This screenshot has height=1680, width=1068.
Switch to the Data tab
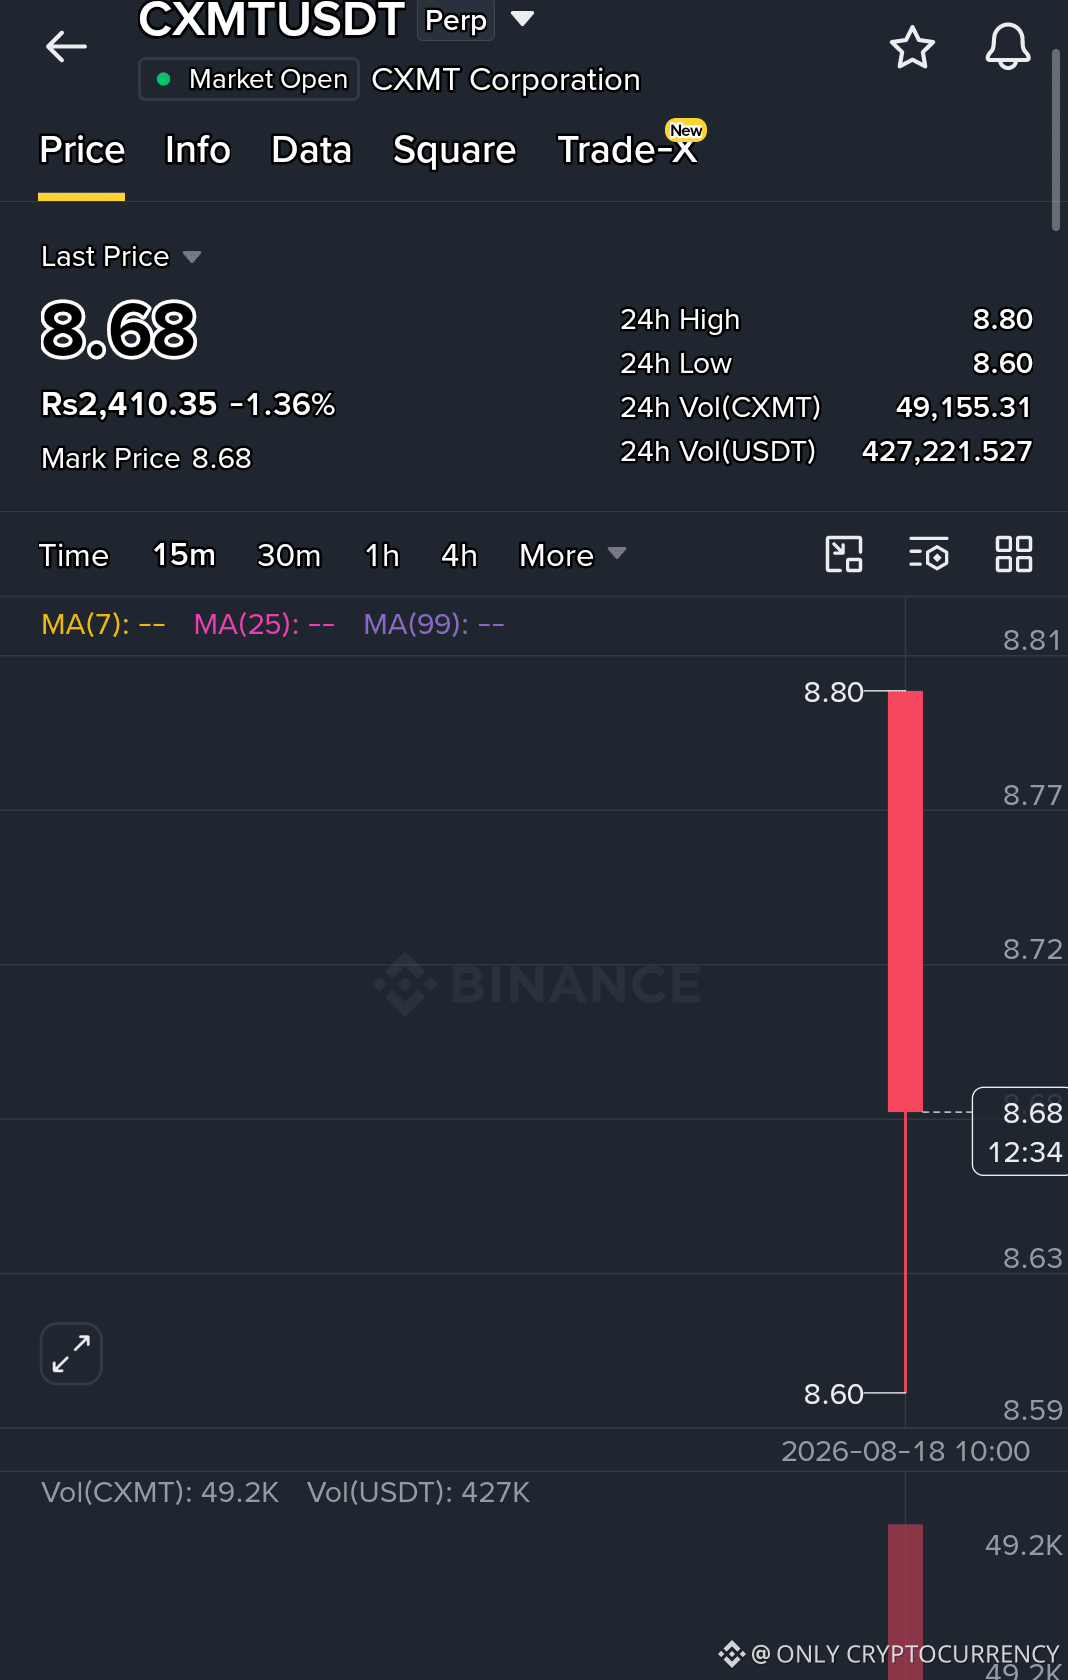(x=312, y=150)
